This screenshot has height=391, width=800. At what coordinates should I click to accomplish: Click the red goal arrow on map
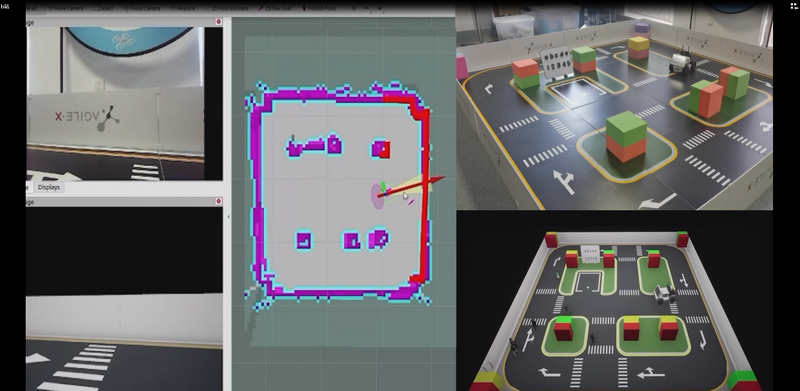[411, 187]
